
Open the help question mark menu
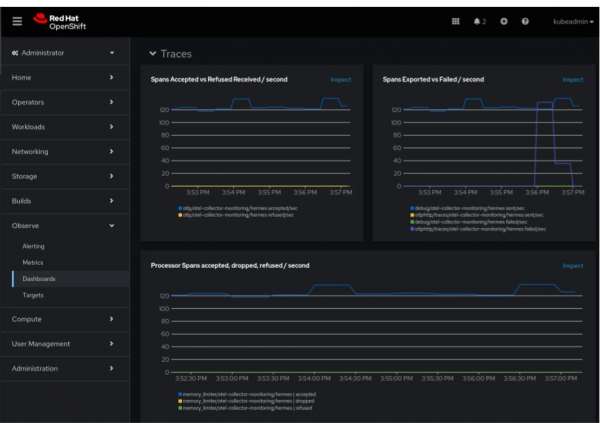[x=526, y=21]
